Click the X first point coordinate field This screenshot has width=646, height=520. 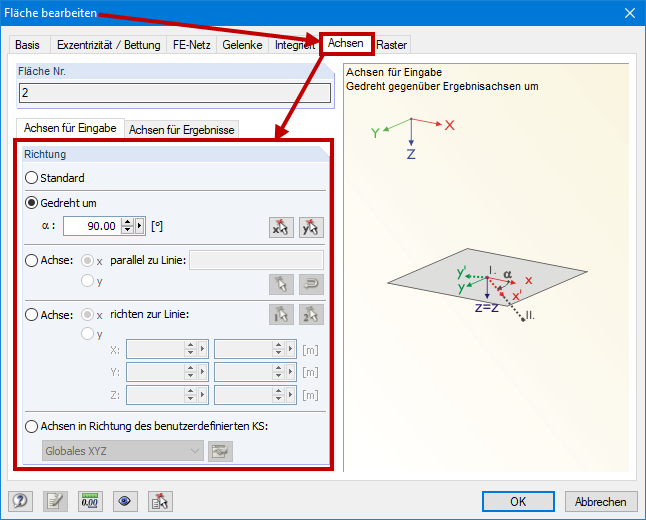tap(155, 349)
